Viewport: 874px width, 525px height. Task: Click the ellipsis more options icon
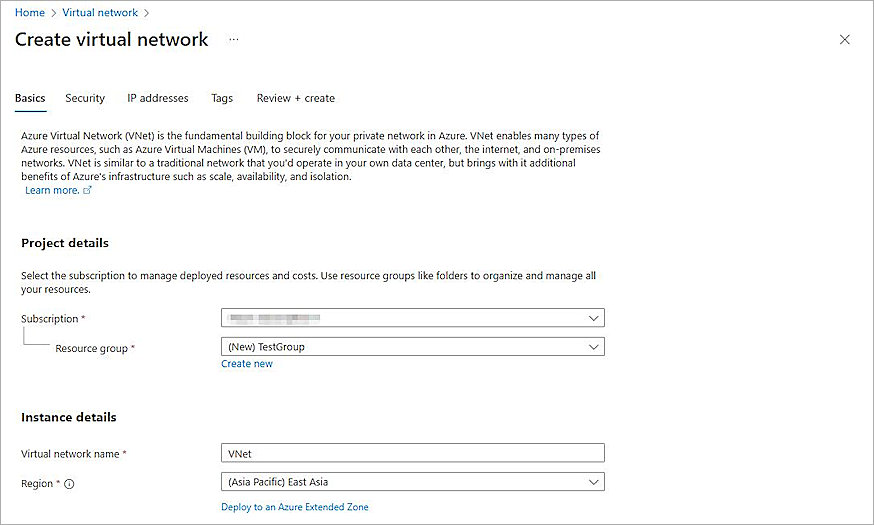(234, 40)
